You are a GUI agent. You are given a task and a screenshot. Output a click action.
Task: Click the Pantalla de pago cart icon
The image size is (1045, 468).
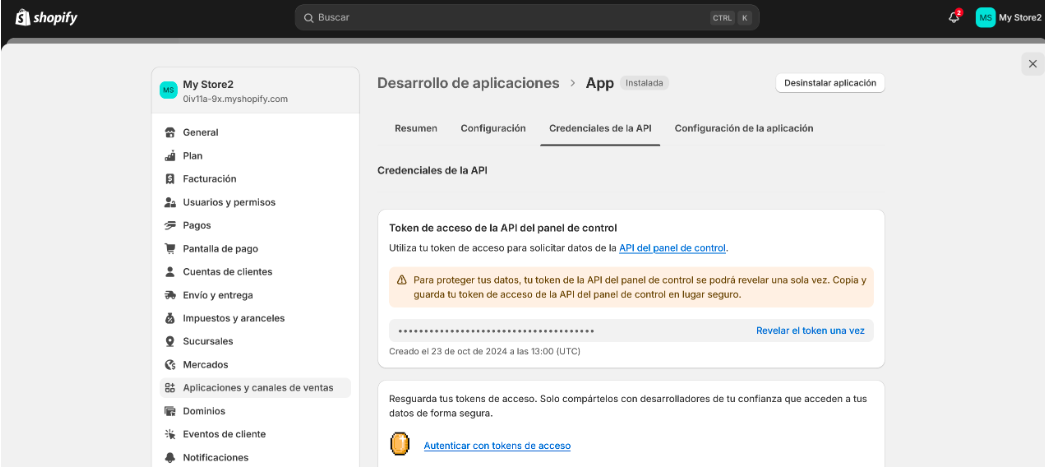pyautogui.click(x=170, y=249)
